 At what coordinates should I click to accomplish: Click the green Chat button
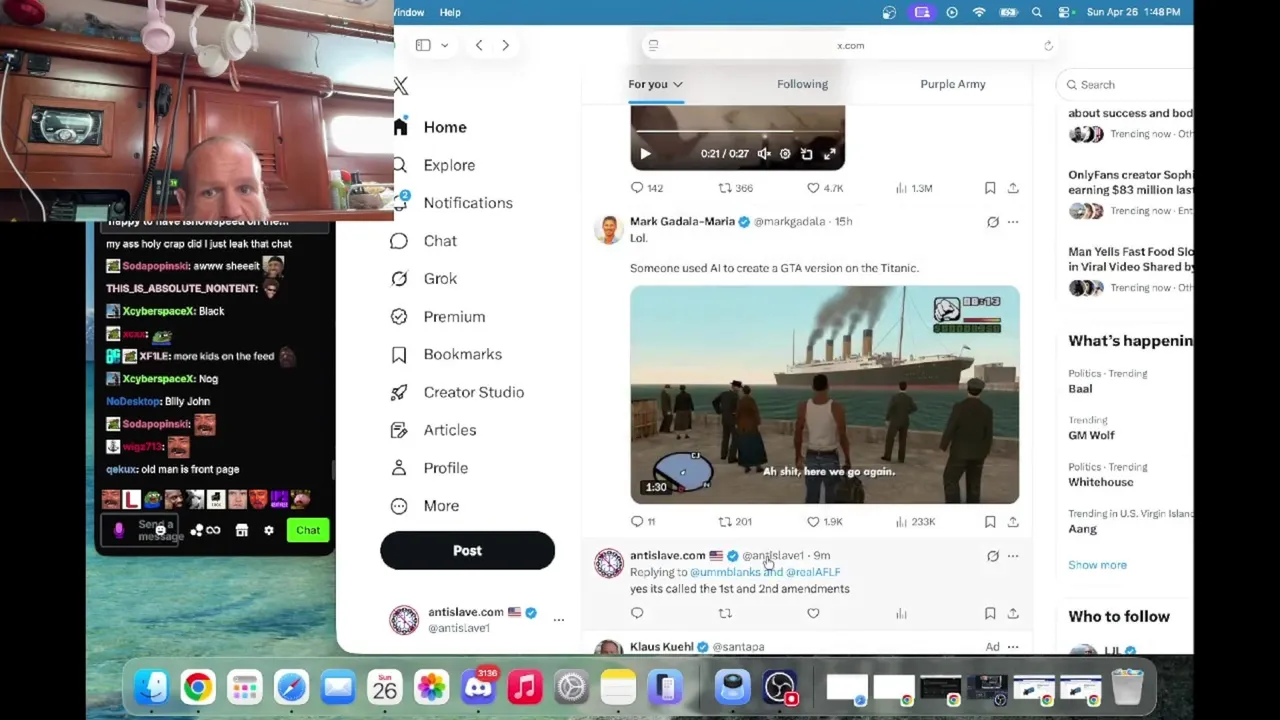pyautogui.click(x=308, y=530)
